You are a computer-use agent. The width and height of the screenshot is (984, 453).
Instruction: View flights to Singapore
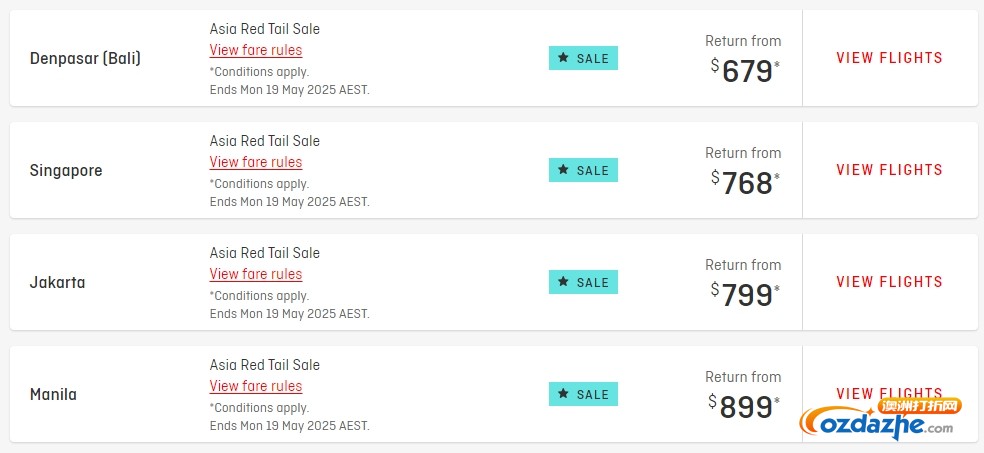click(889, 170)
